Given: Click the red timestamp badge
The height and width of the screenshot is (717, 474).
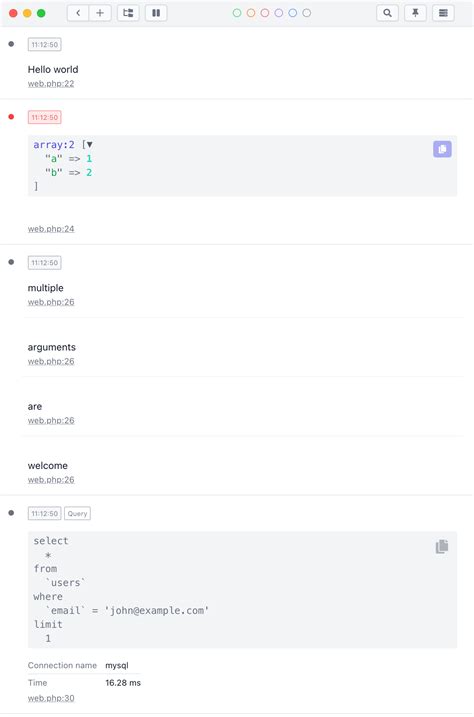Looking at the screenshot, I should tap(44, 117).
